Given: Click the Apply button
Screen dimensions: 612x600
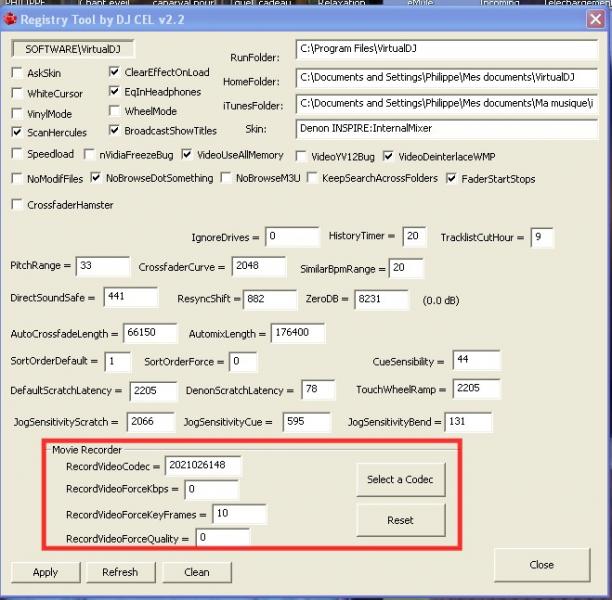Looking at the screenshot, I should 45,572.
